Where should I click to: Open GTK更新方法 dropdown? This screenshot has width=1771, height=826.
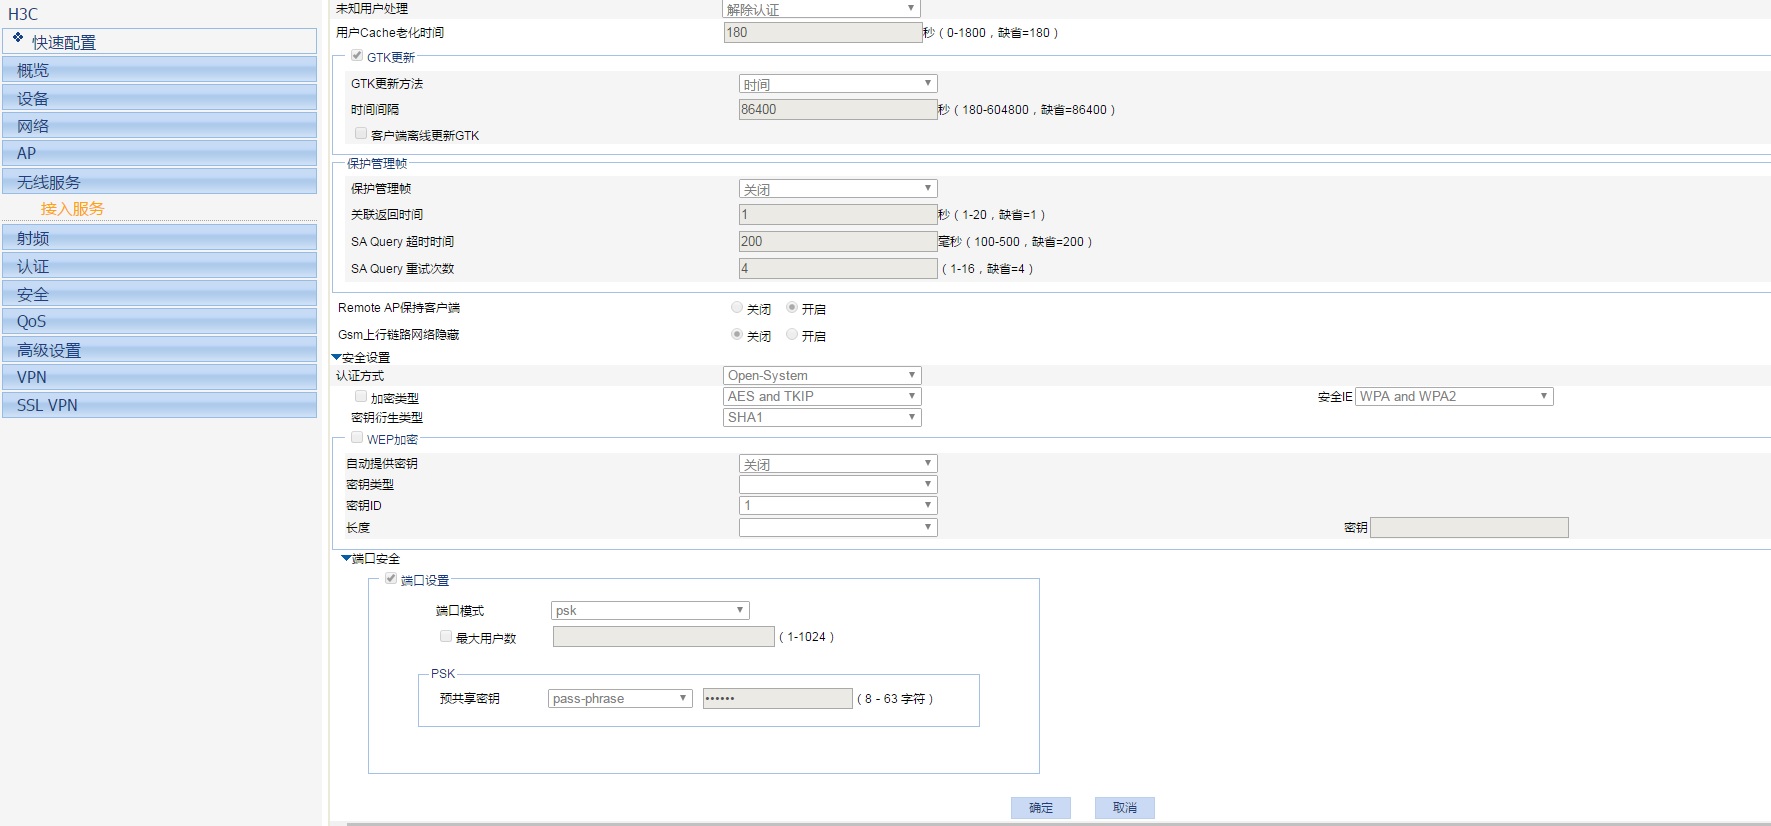838,84
